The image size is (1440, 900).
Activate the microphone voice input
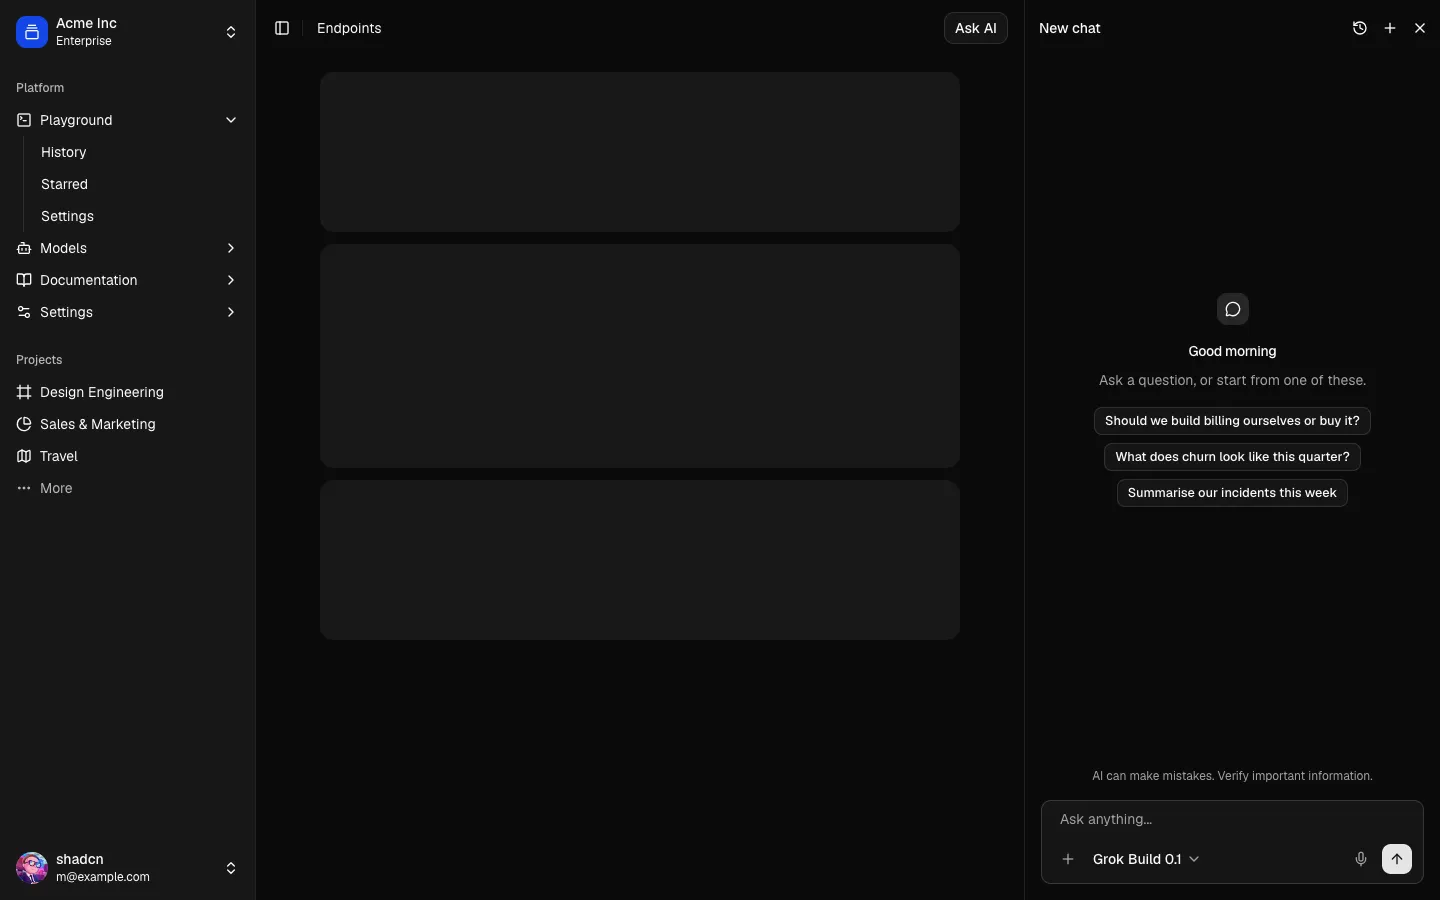[1361, 859]
